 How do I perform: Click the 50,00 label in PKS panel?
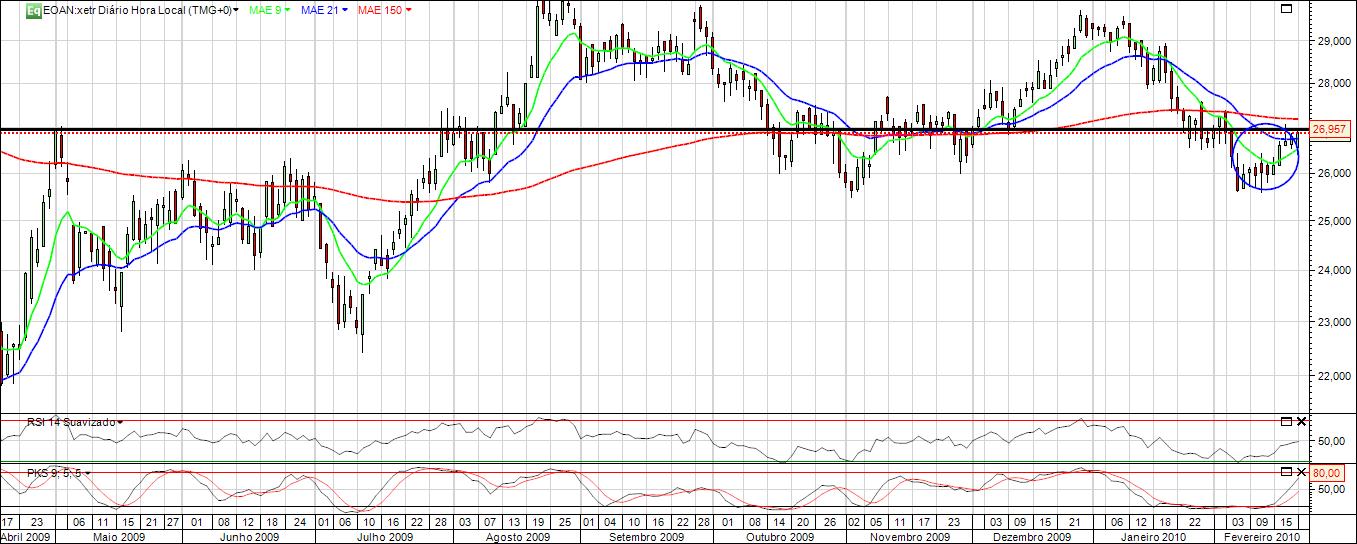click(x=1329, y=489)
